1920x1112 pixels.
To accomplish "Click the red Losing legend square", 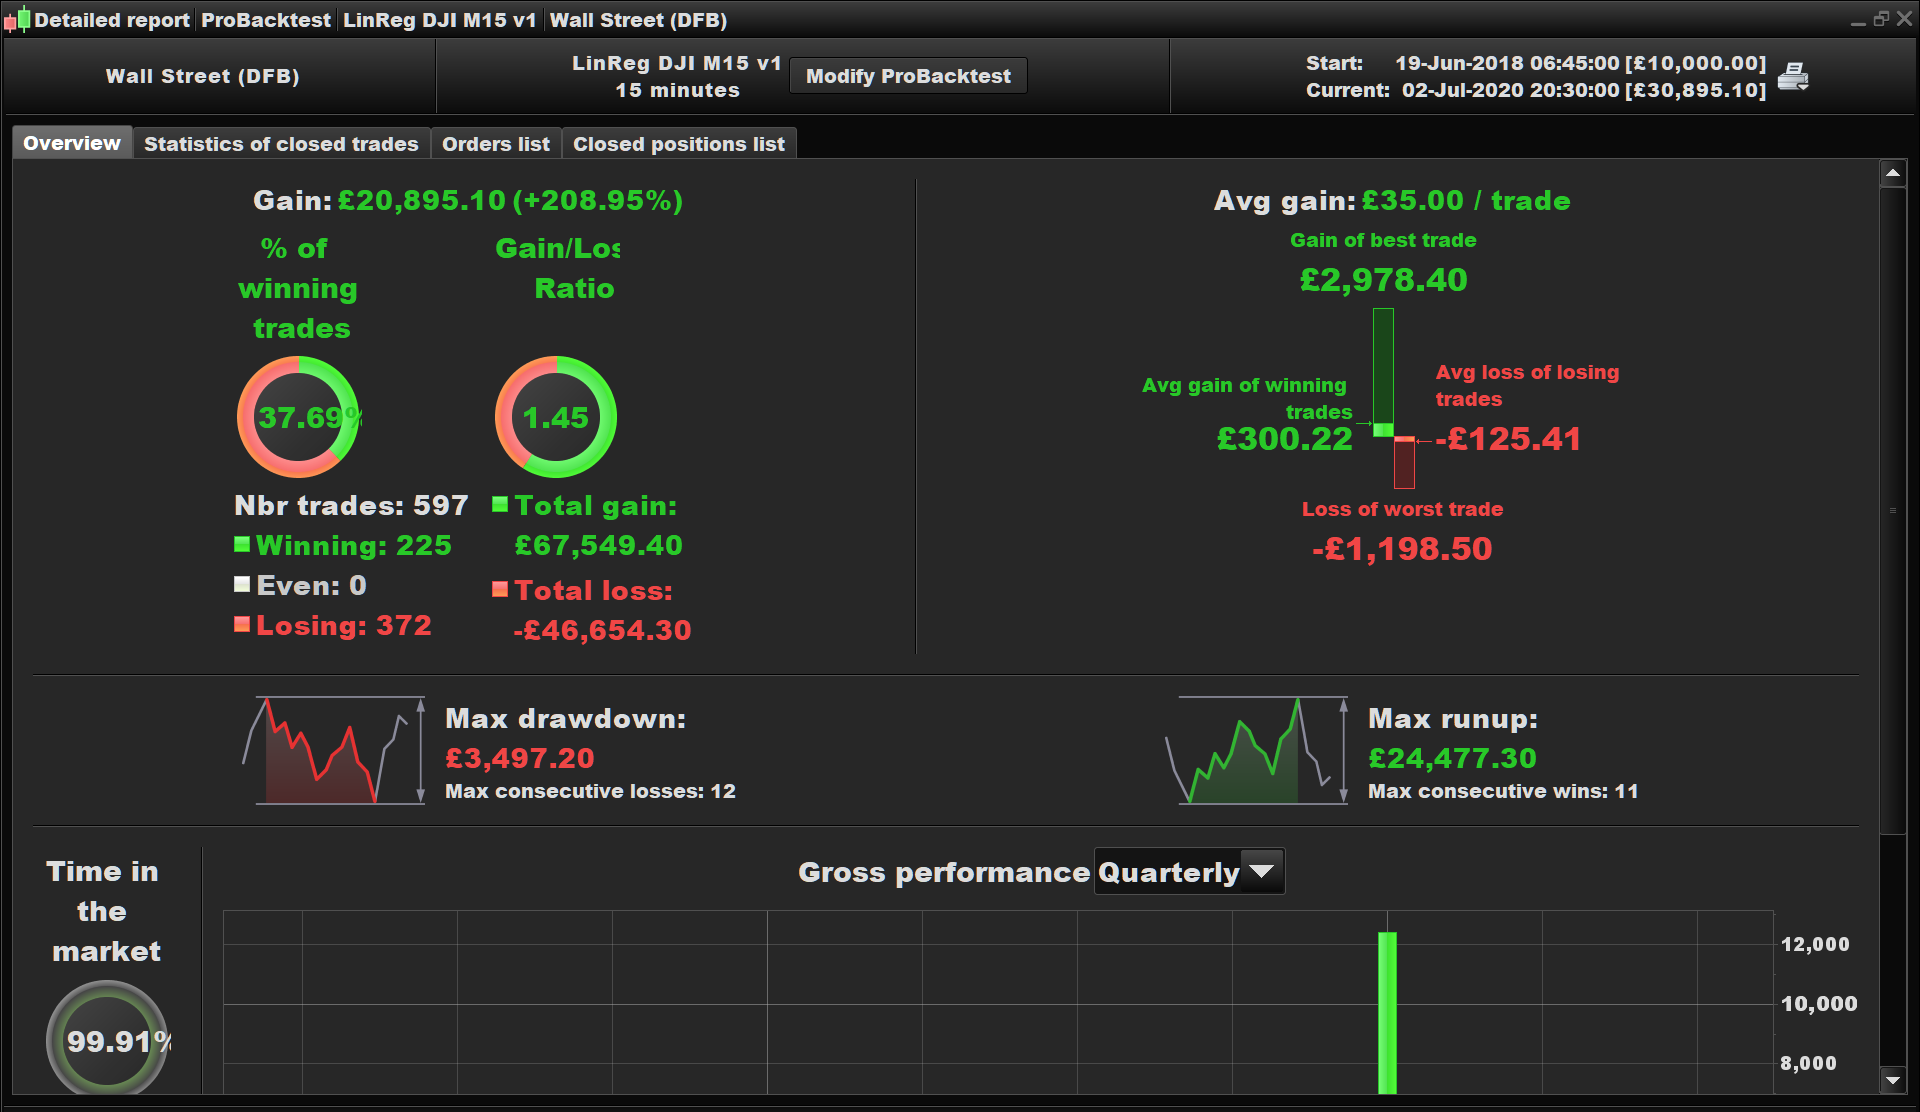I will pos(242,625).
